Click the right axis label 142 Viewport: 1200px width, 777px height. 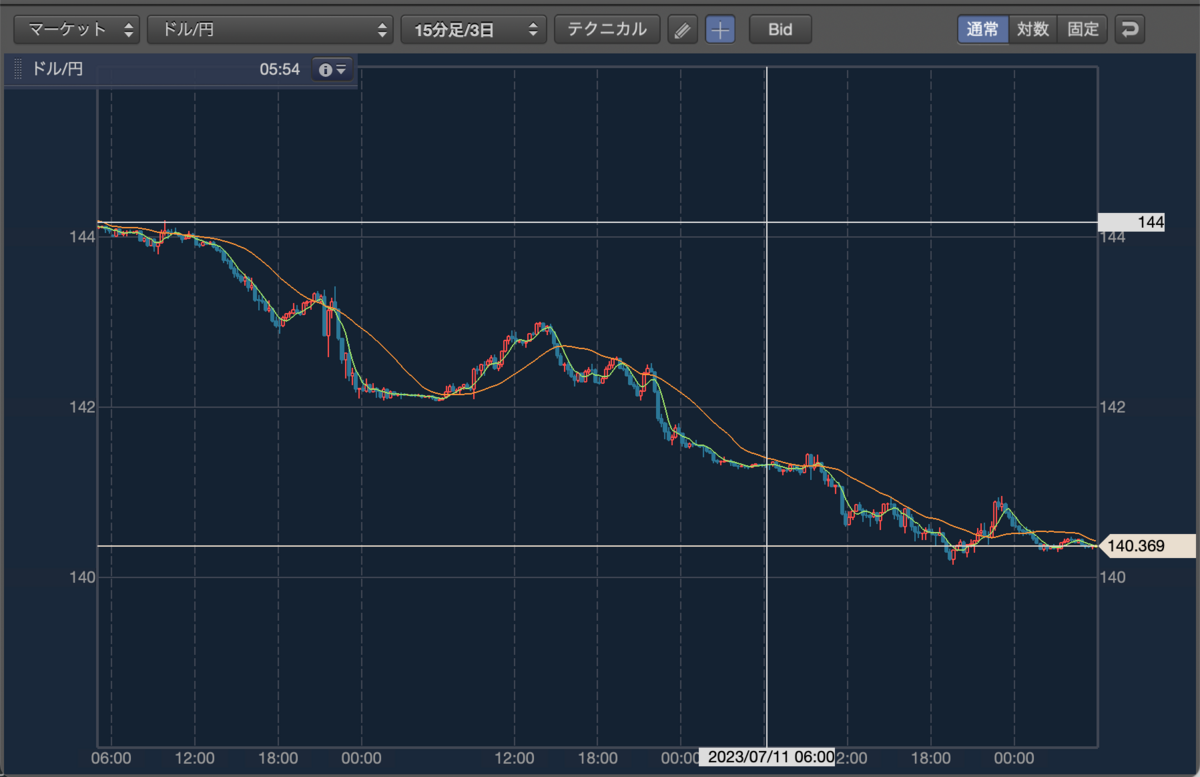click(x=1112, y=407)
